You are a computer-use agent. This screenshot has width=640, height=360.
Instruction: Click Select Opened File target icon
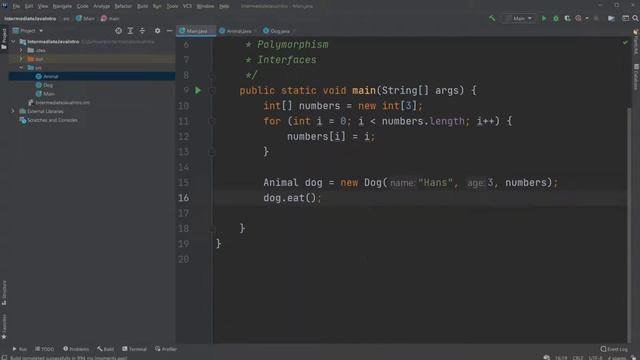pos(118,31)
